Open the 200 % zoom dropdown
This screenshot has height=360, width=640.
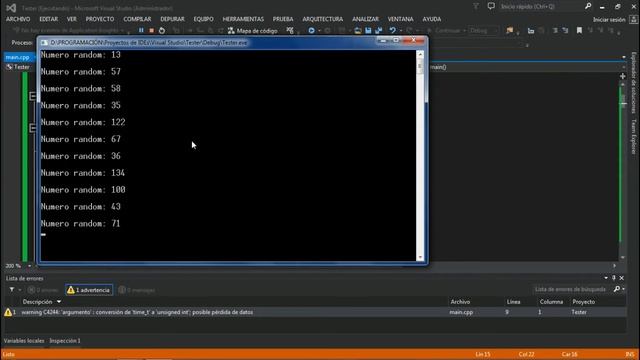pos(29,266)
